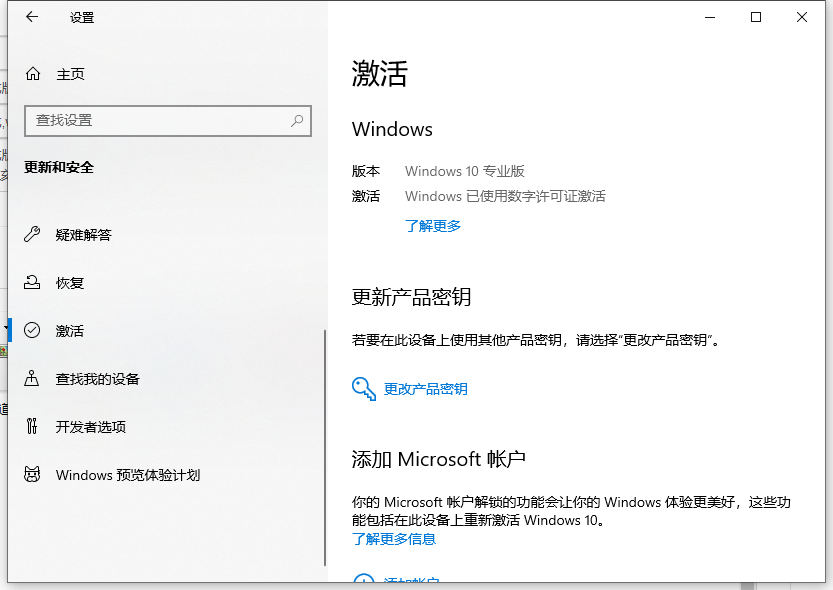
Task: Click the 疑难解答 wrench icon
Action: tap(32, 234)
